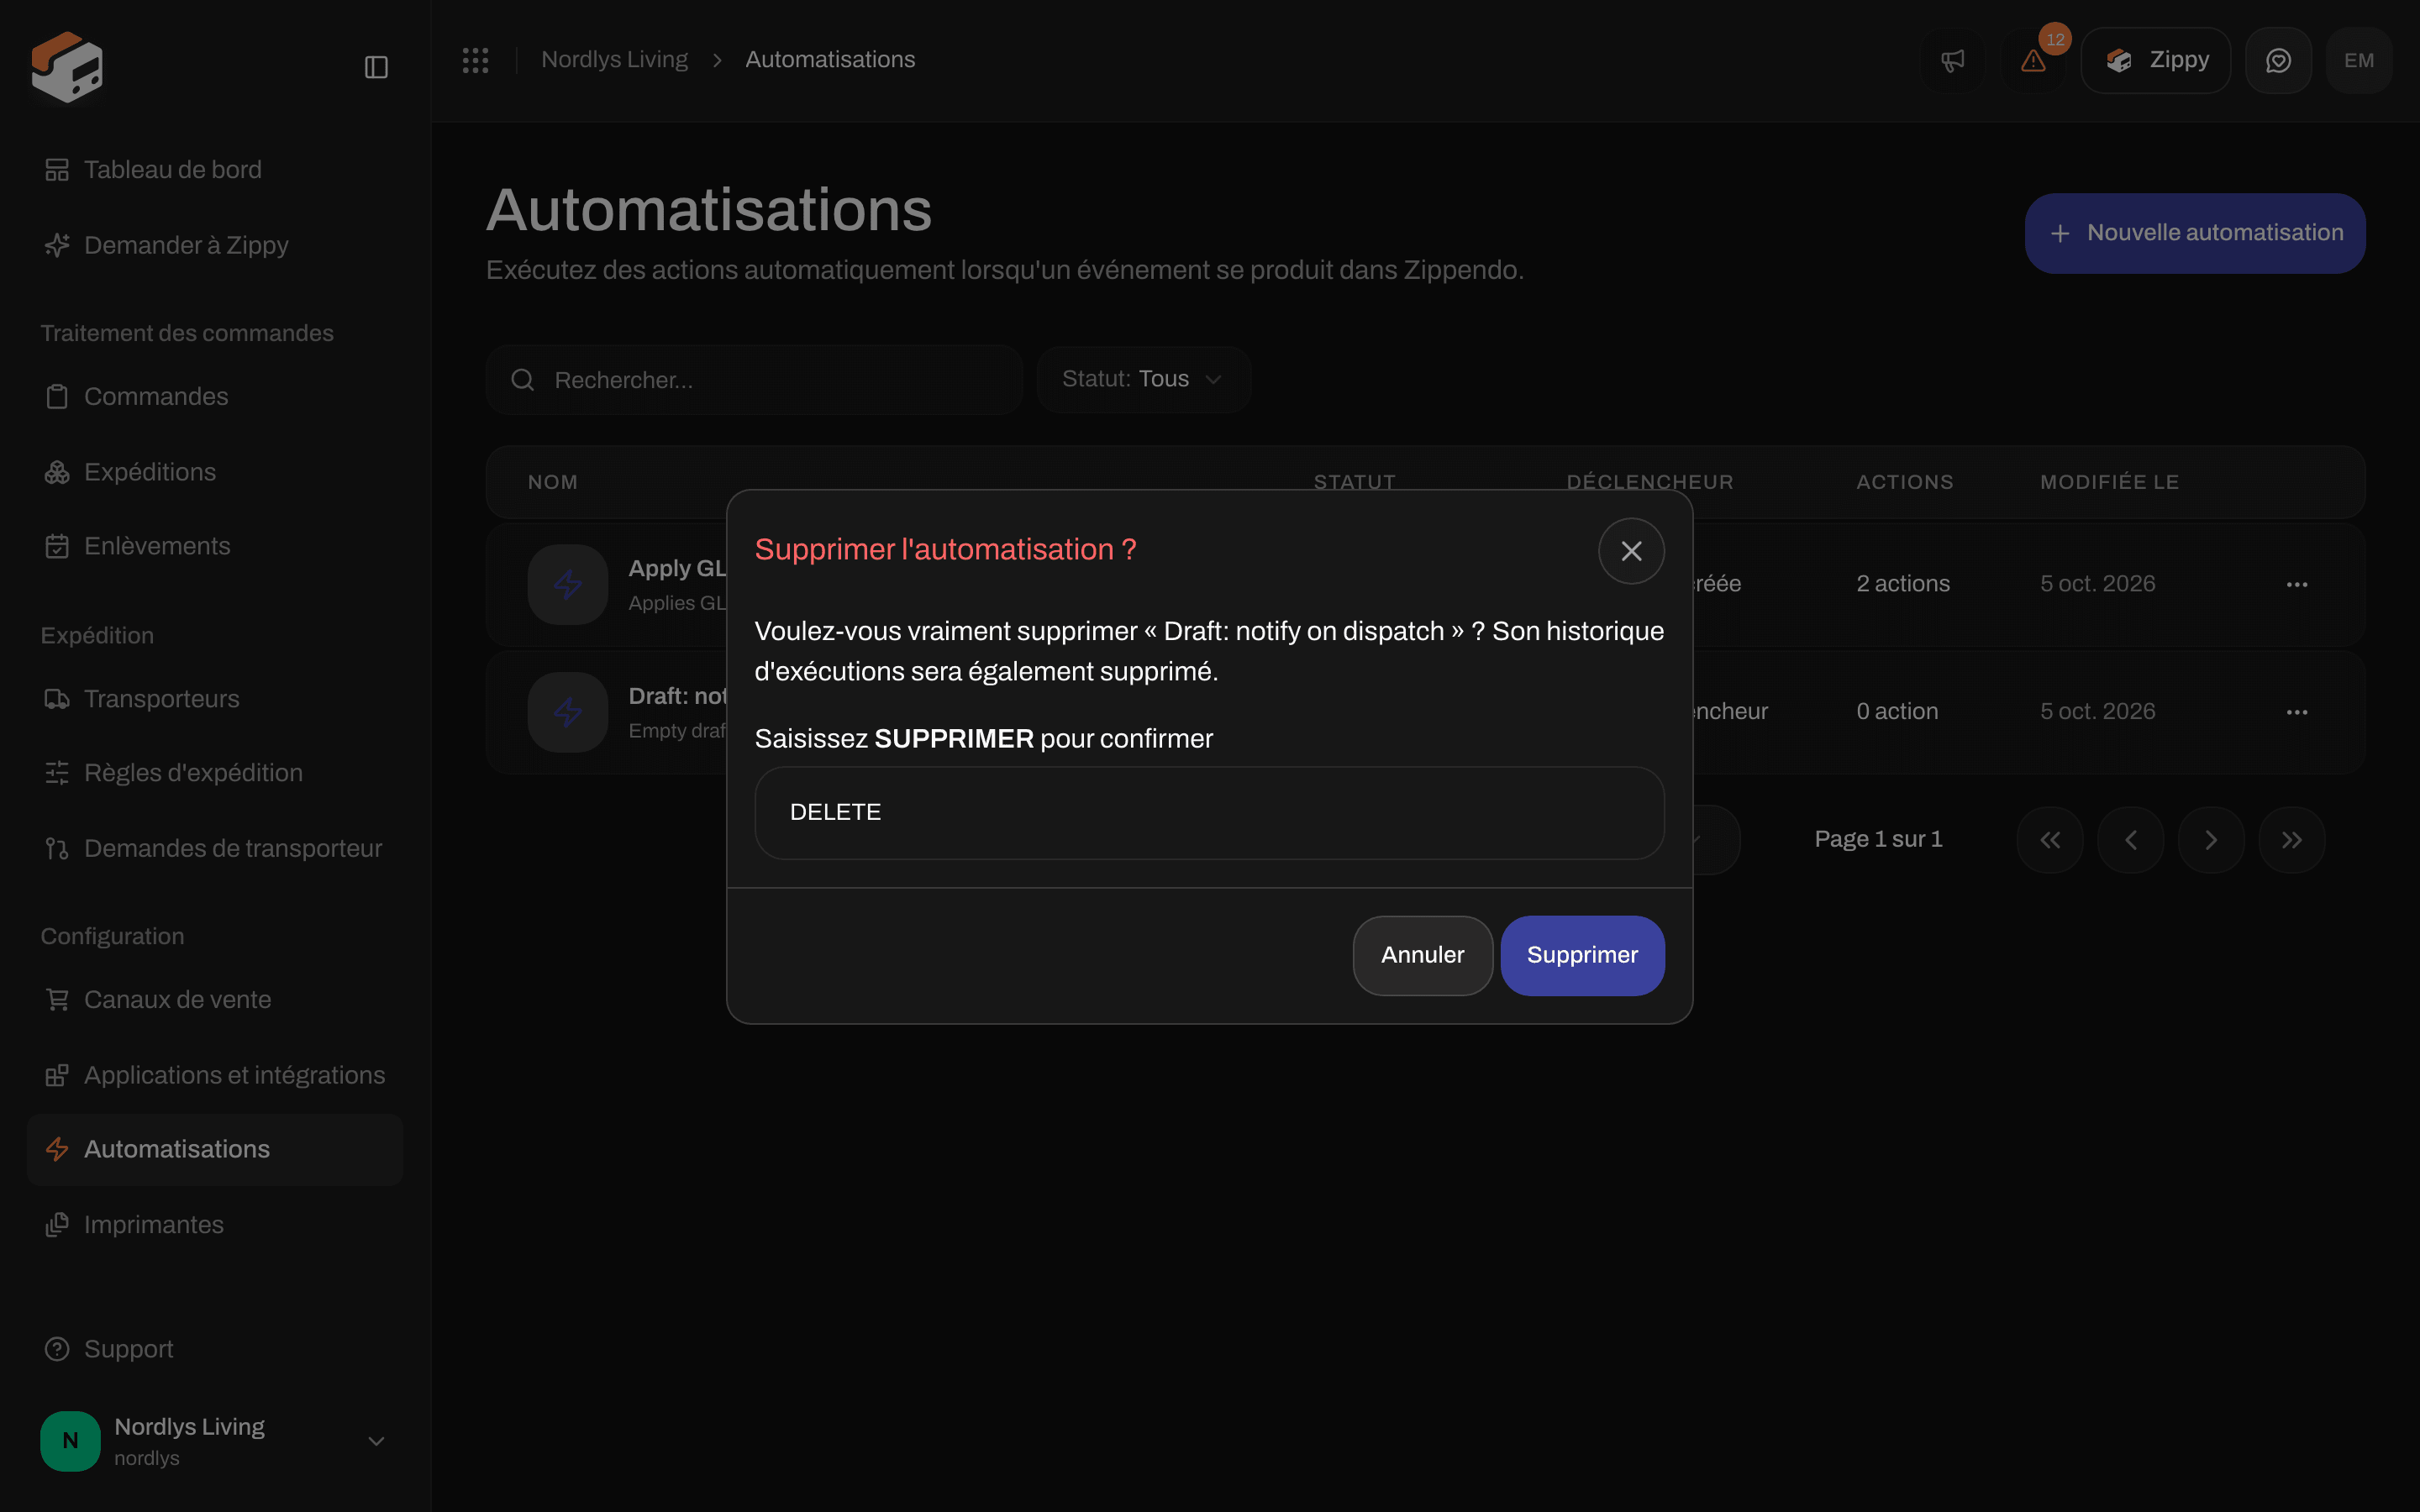This screenshot has height=1512, width=2420.
Task: Click the ACTIONS column header
Action: point(1905,482)
